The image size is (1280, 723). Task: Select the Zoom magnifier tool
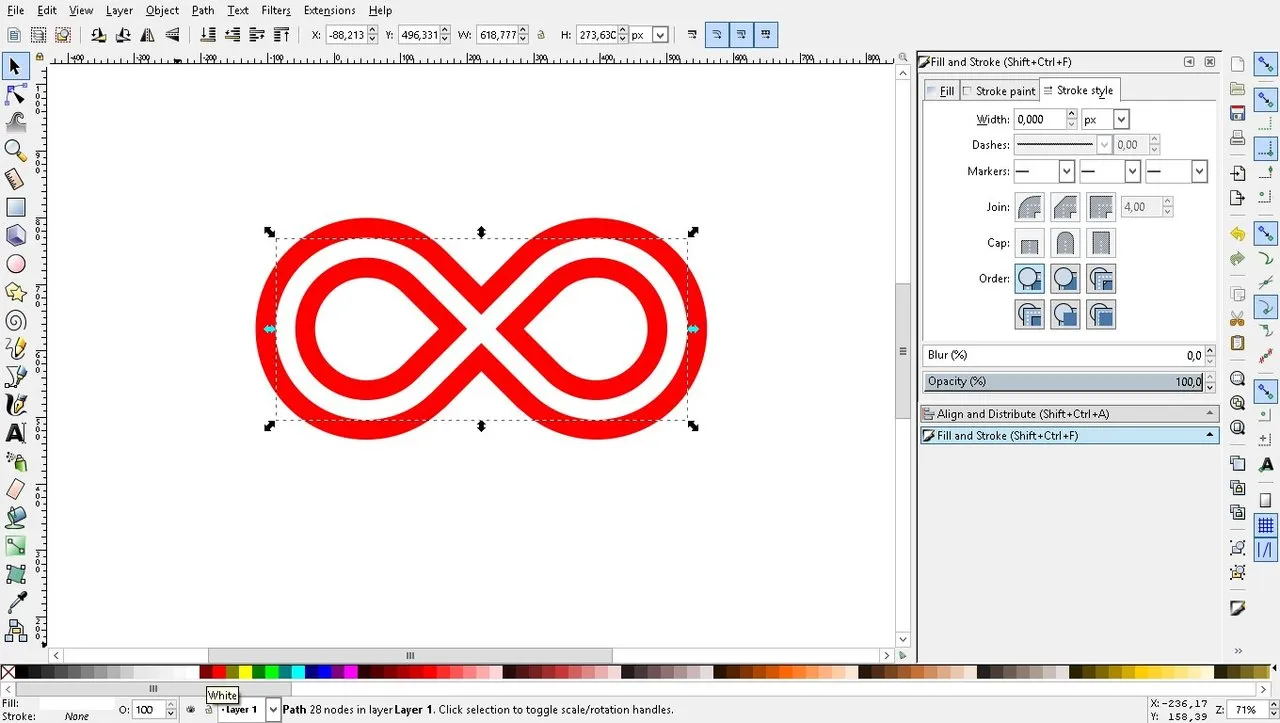[15, 150]
